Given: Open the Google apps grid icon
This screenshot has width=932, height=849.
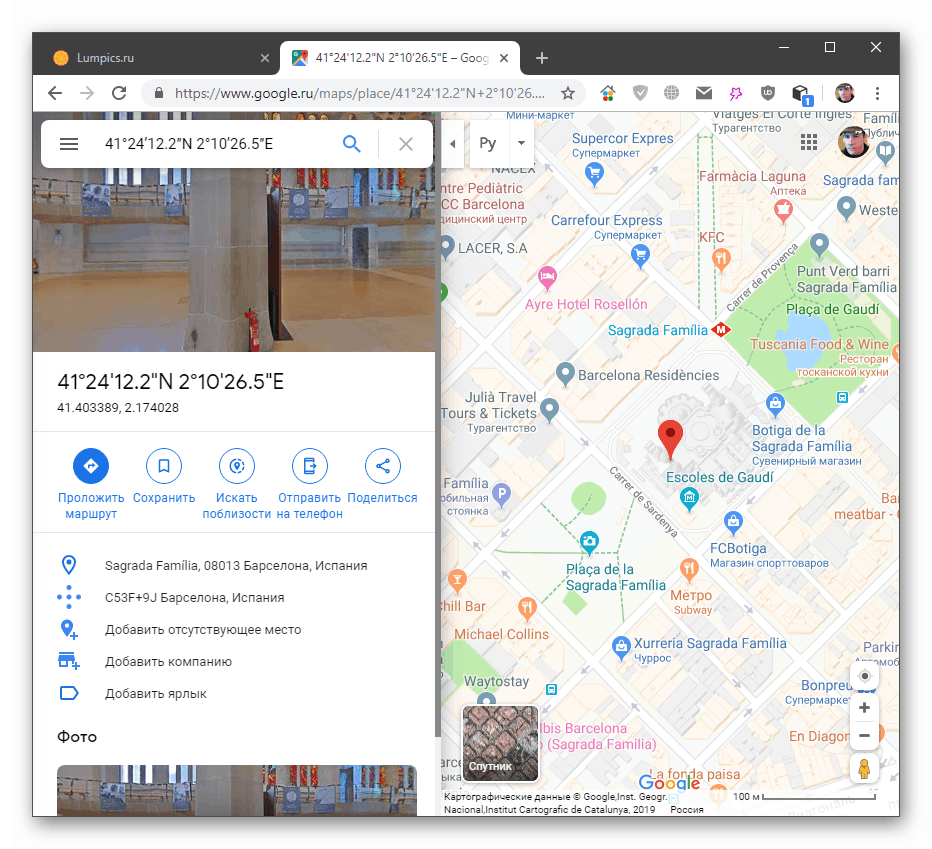Looking at the screenshot, I should [809, 142].
